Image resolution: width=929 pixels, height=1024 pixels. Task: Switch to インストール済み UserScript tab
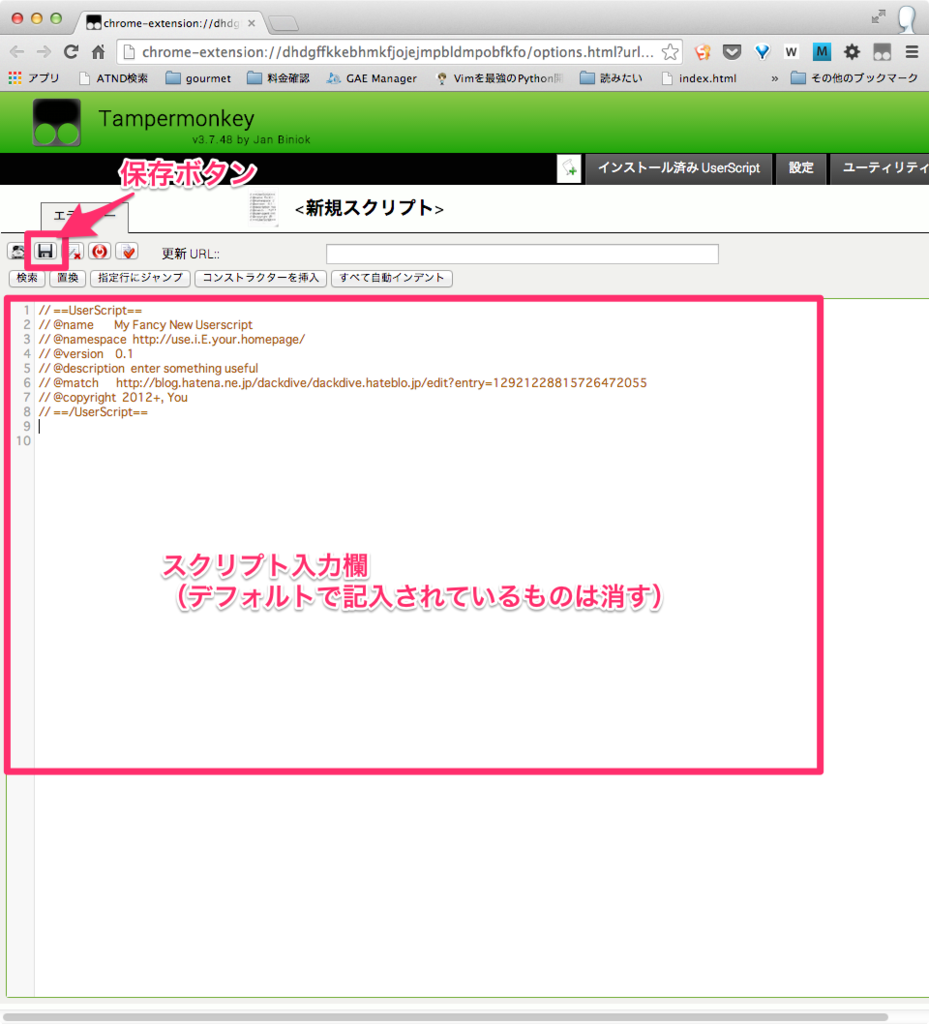click(679, 168)
